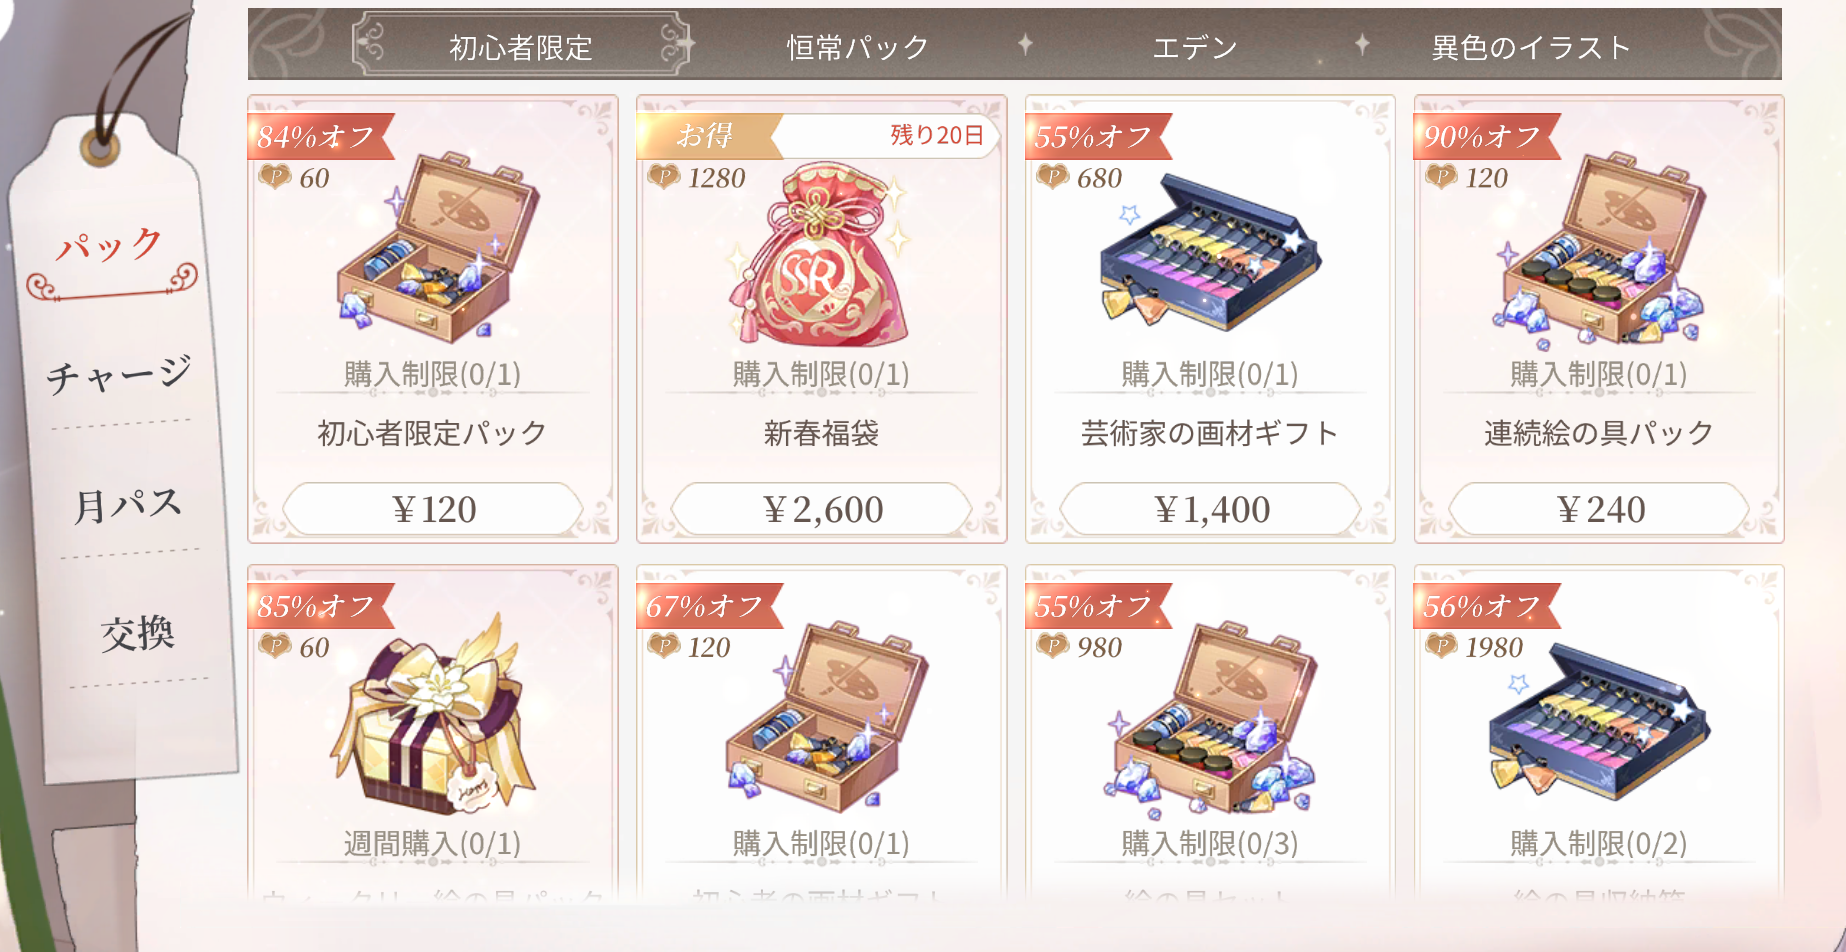Image resolution: width=1846 pixels, height=952 pixels.
Task: Select the 初心者限定 tab
Action: pos(521,46)
